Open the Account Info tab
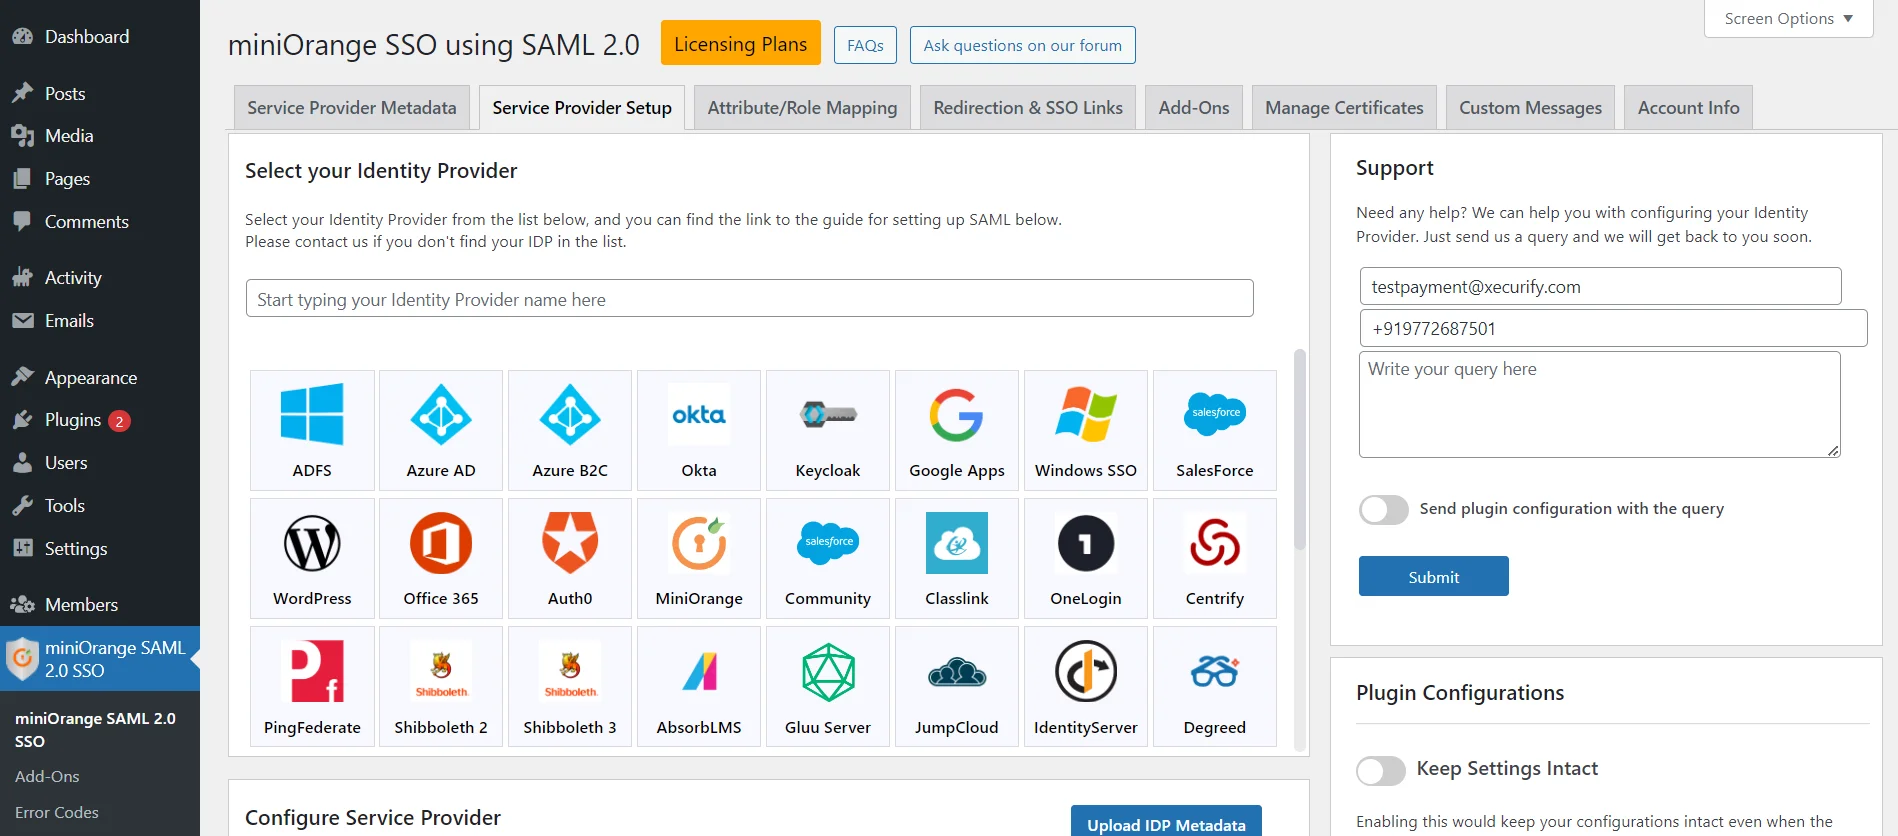Image resolution: width=1898 pixels, height=836 pixels. point(1688,107)
